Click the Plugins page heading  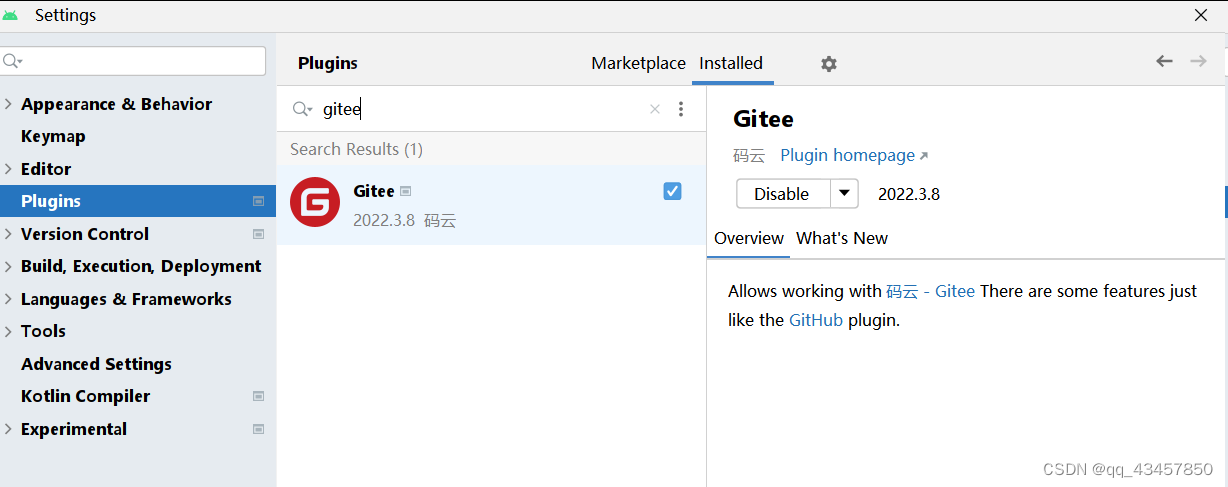tap(328, 63)
